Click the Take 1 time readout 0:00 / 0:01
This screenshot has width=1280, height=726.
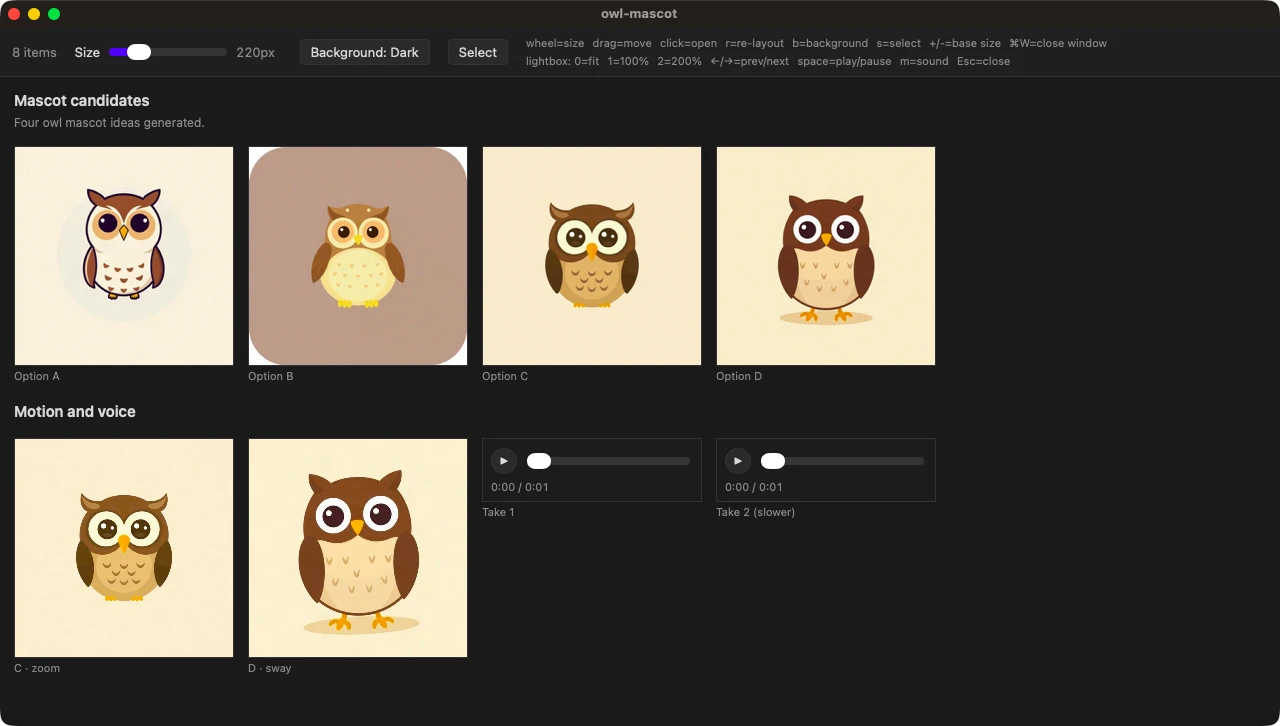(x=520, y=487)
